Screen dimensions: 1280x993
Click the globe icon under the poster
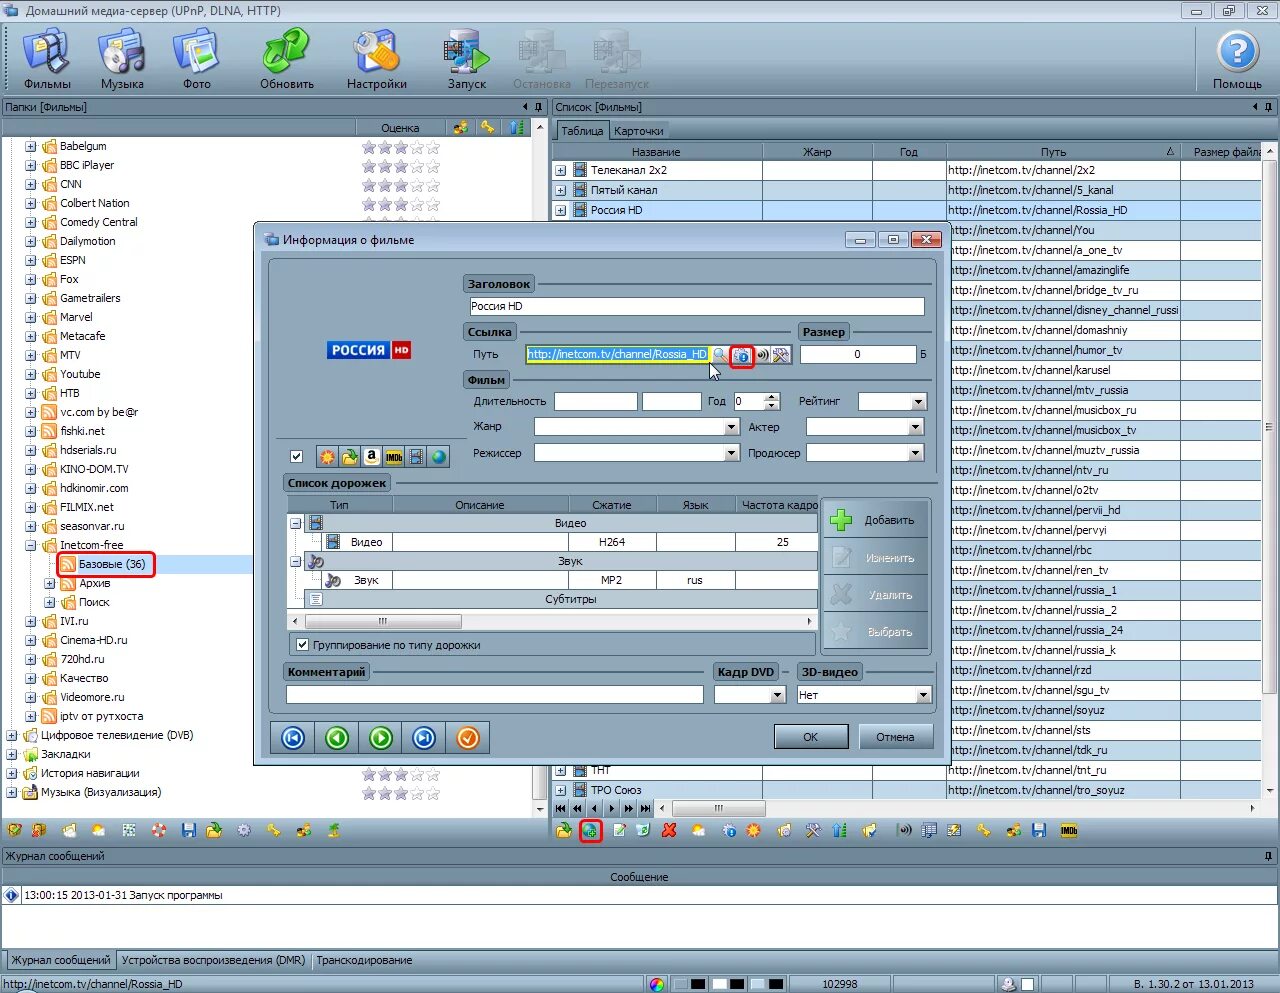point(438,457)
